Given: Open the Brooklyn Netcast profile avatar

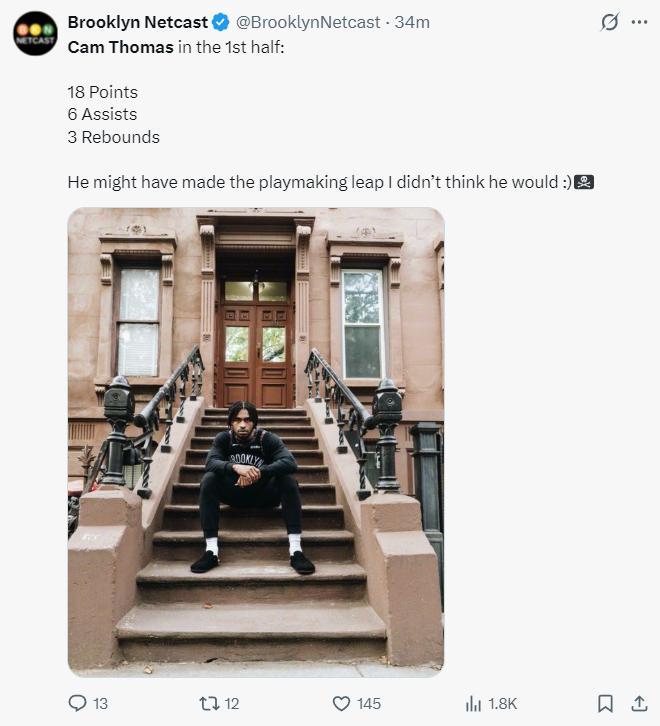Looking at the screenshot, I should [x=35, y=33].
